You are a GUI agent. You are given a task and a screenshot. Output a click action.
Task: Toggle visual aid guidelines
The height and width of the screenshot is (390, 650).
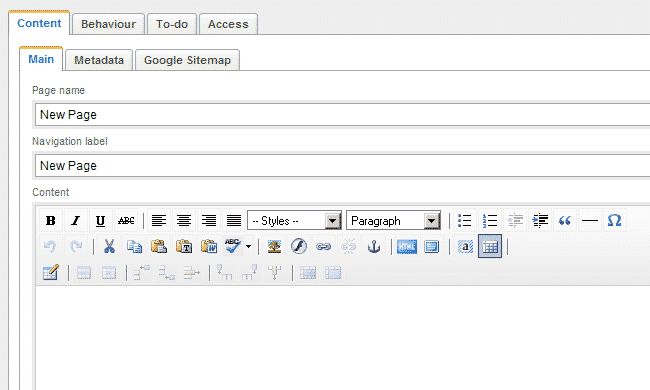coord(490,247)
